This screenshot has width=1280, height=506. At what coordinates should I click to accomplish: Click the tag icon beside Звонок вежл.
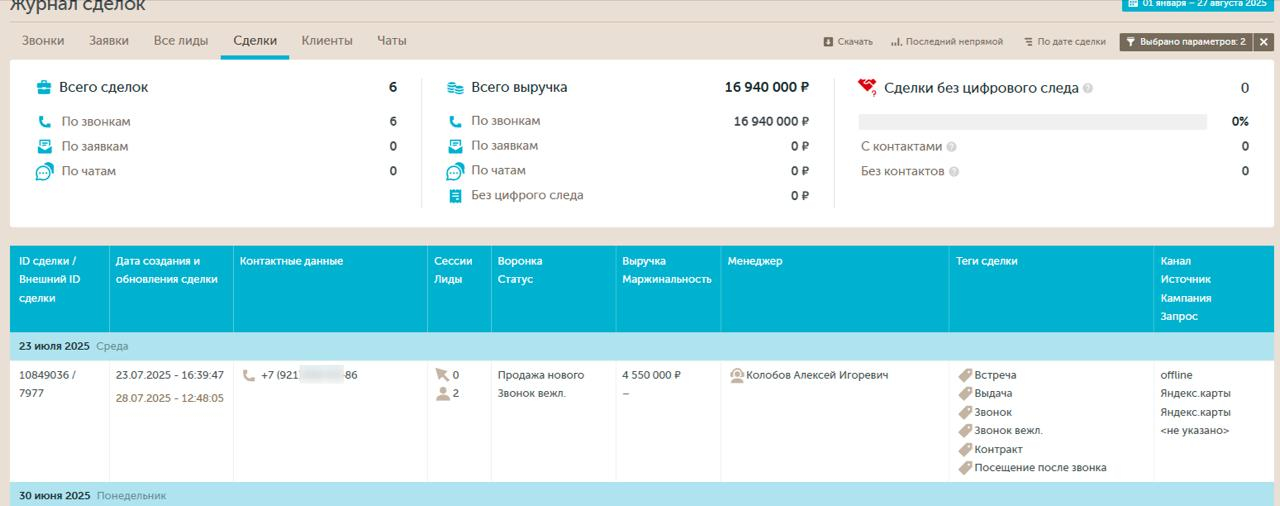tap(965, 431)
